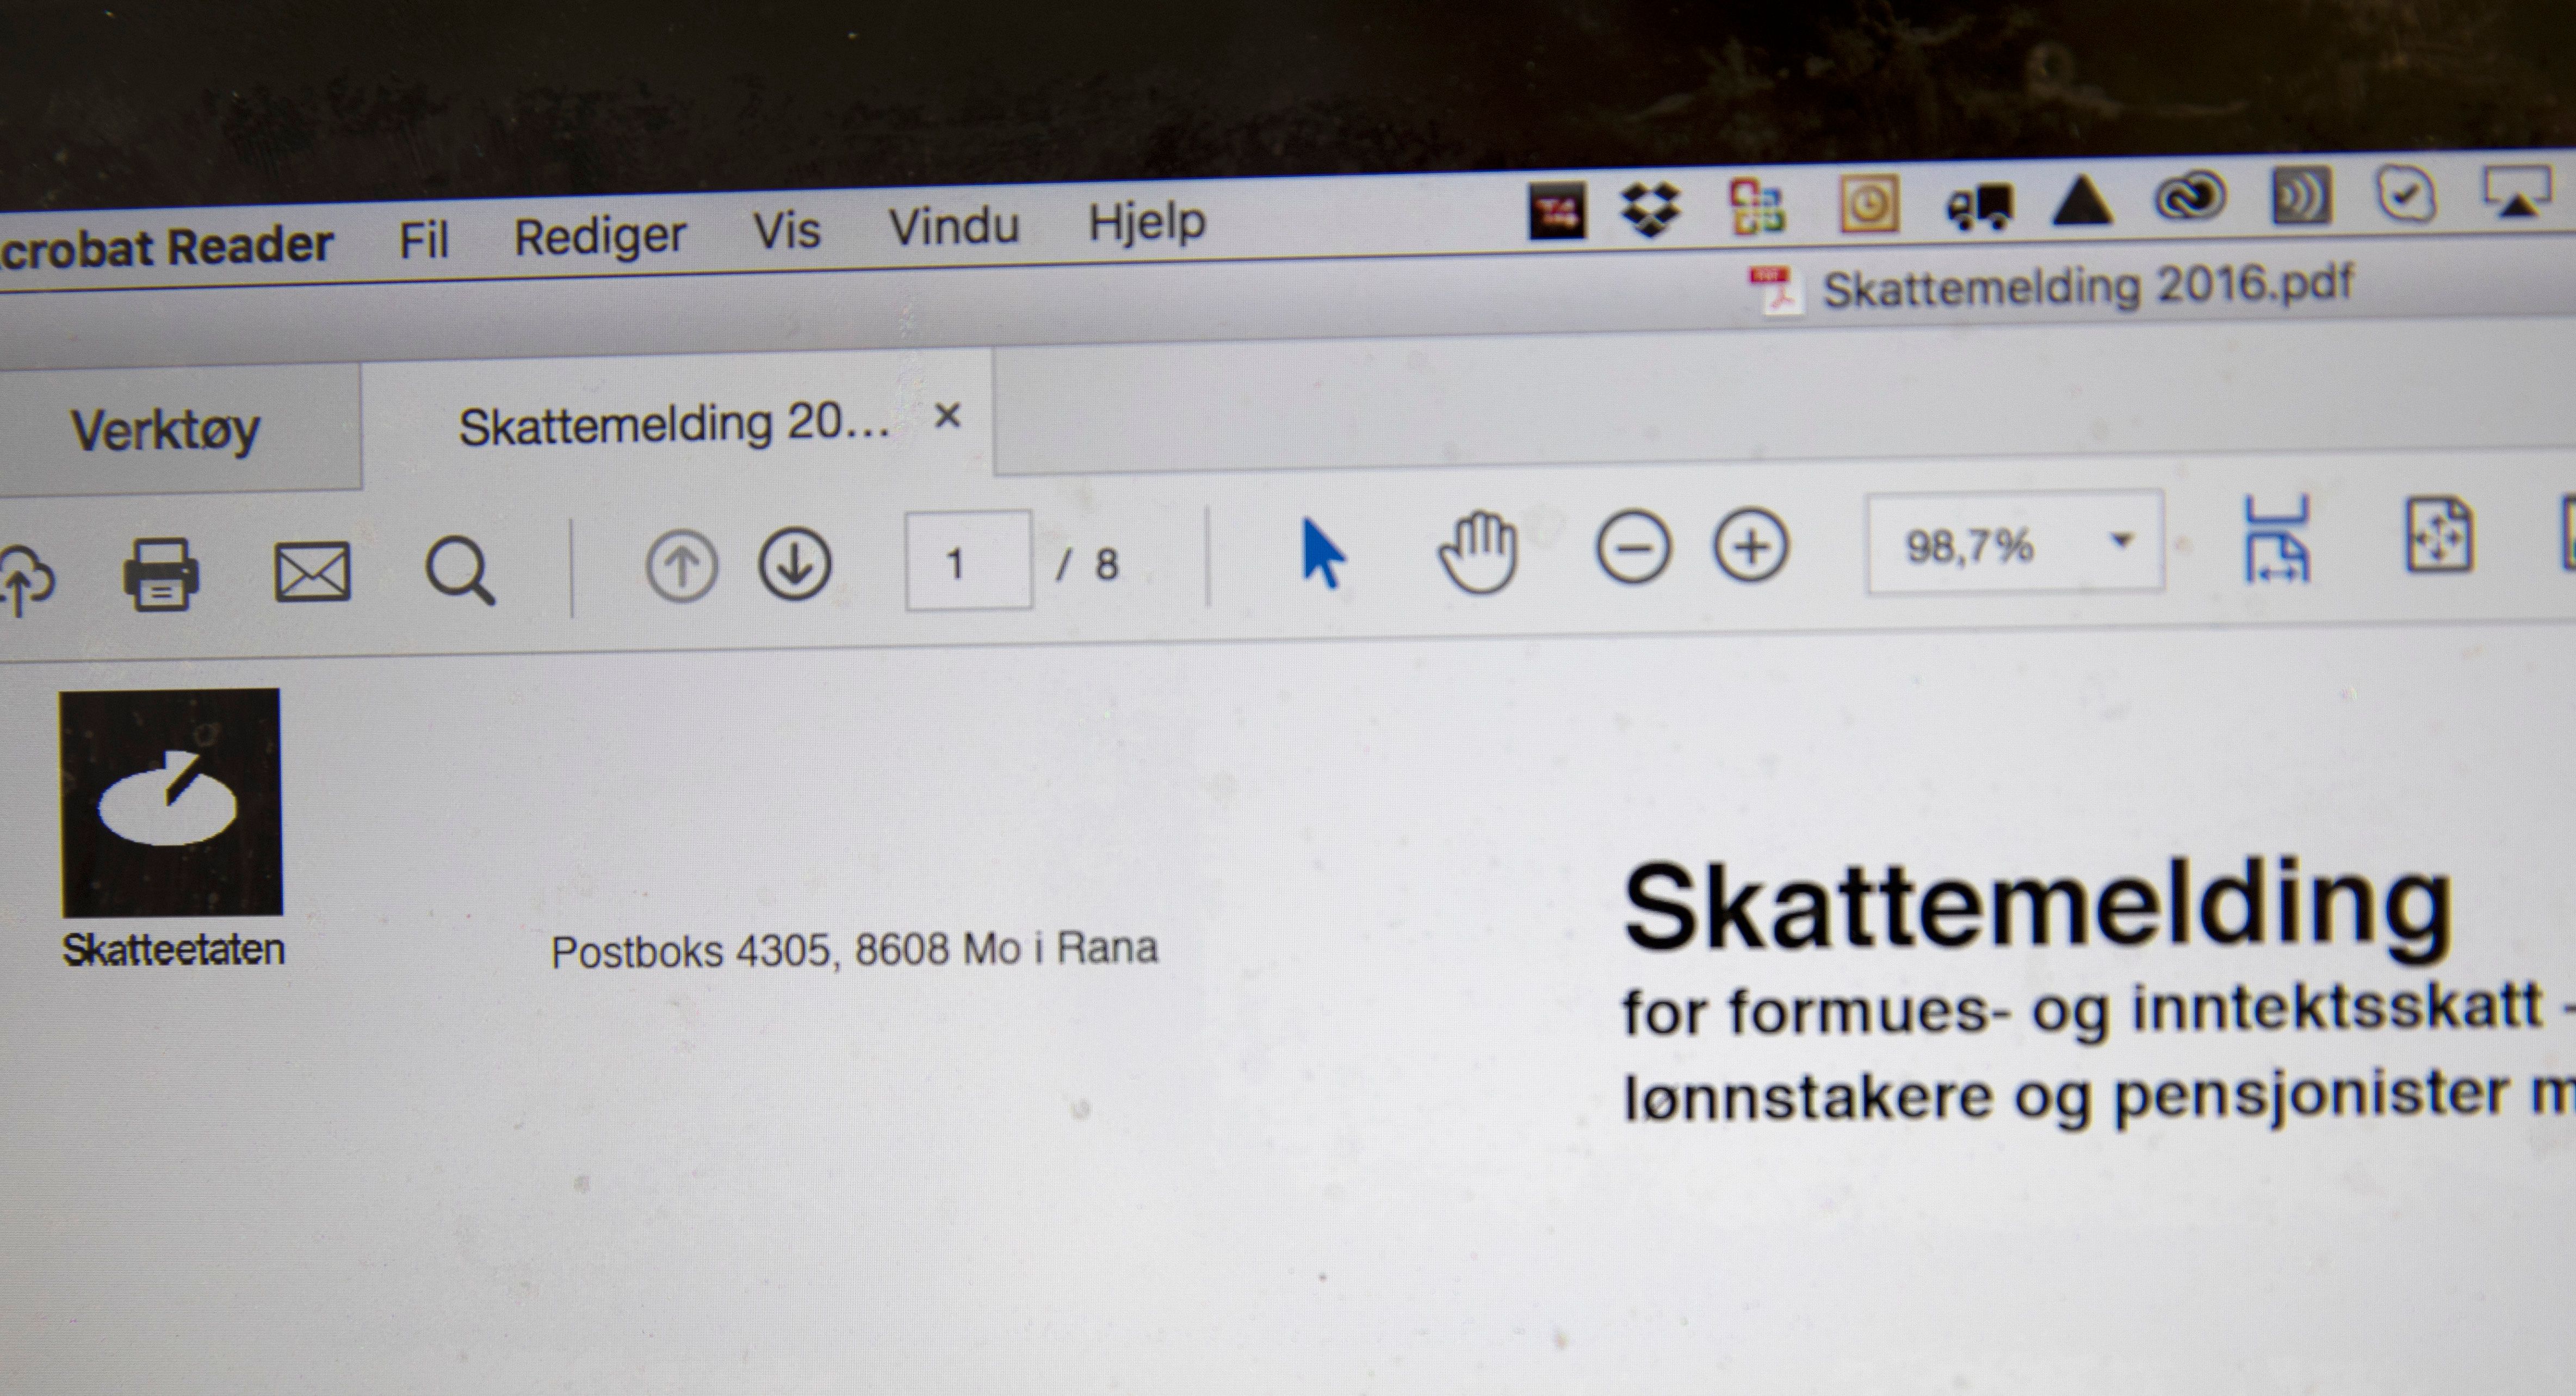The image size is (2576, 1396).
Task: Open the Hjelp menu
Action: tap(1146, 222)
